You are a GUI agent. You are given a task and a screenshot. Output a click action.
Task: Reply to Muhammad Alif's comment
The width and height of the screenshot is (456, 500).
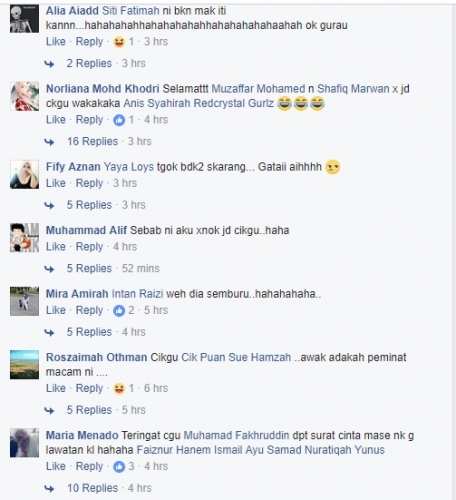click(89, 247)
